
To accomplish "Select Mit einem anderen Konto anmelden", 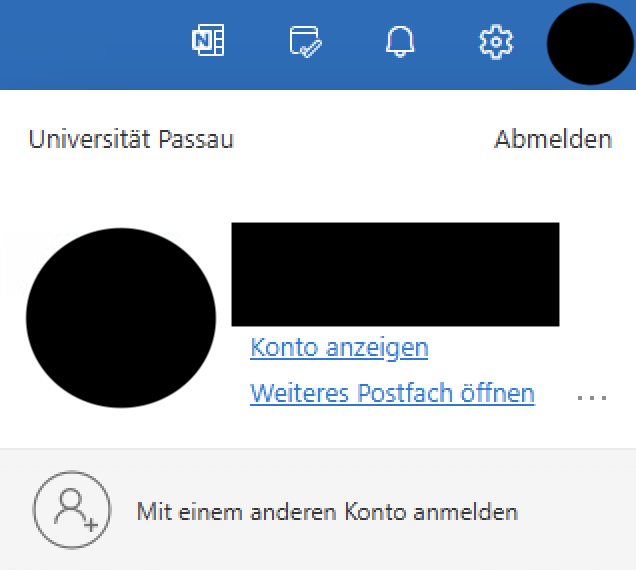I will (x=327, y=512).
